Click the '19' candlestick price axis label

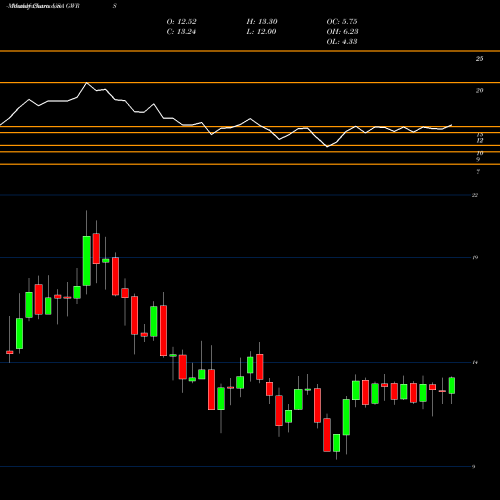coord(475,257)
